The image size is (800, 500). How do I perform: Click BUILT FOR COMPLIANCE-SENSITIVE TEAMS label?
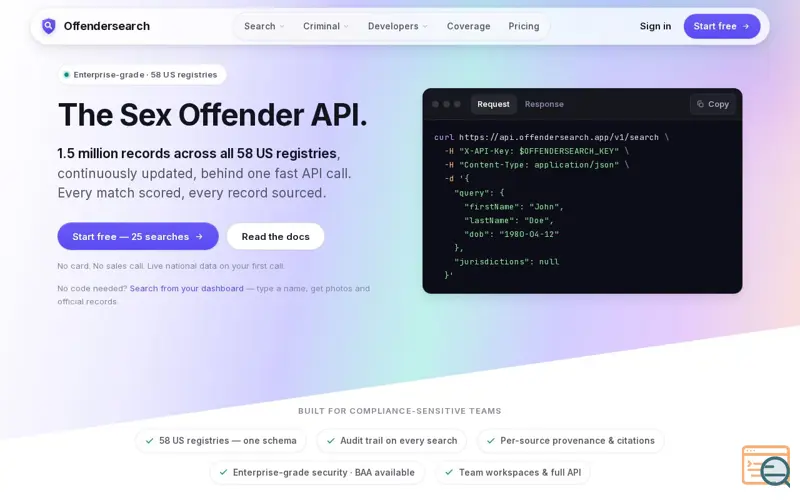tap(399, 411)
